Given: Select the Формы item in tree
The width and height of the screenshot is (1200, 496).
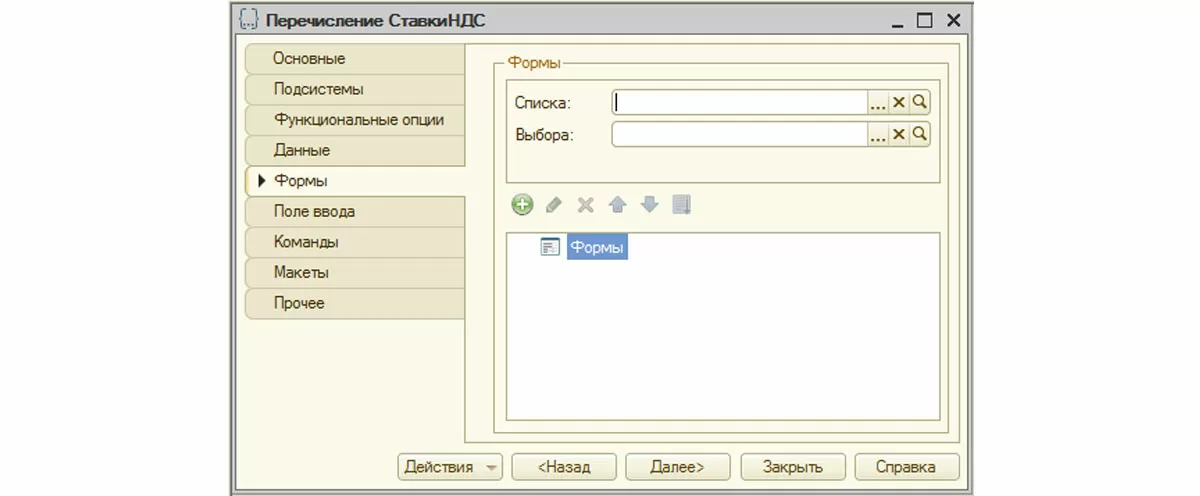Looking at the screenshot, I should coord(597,247).
